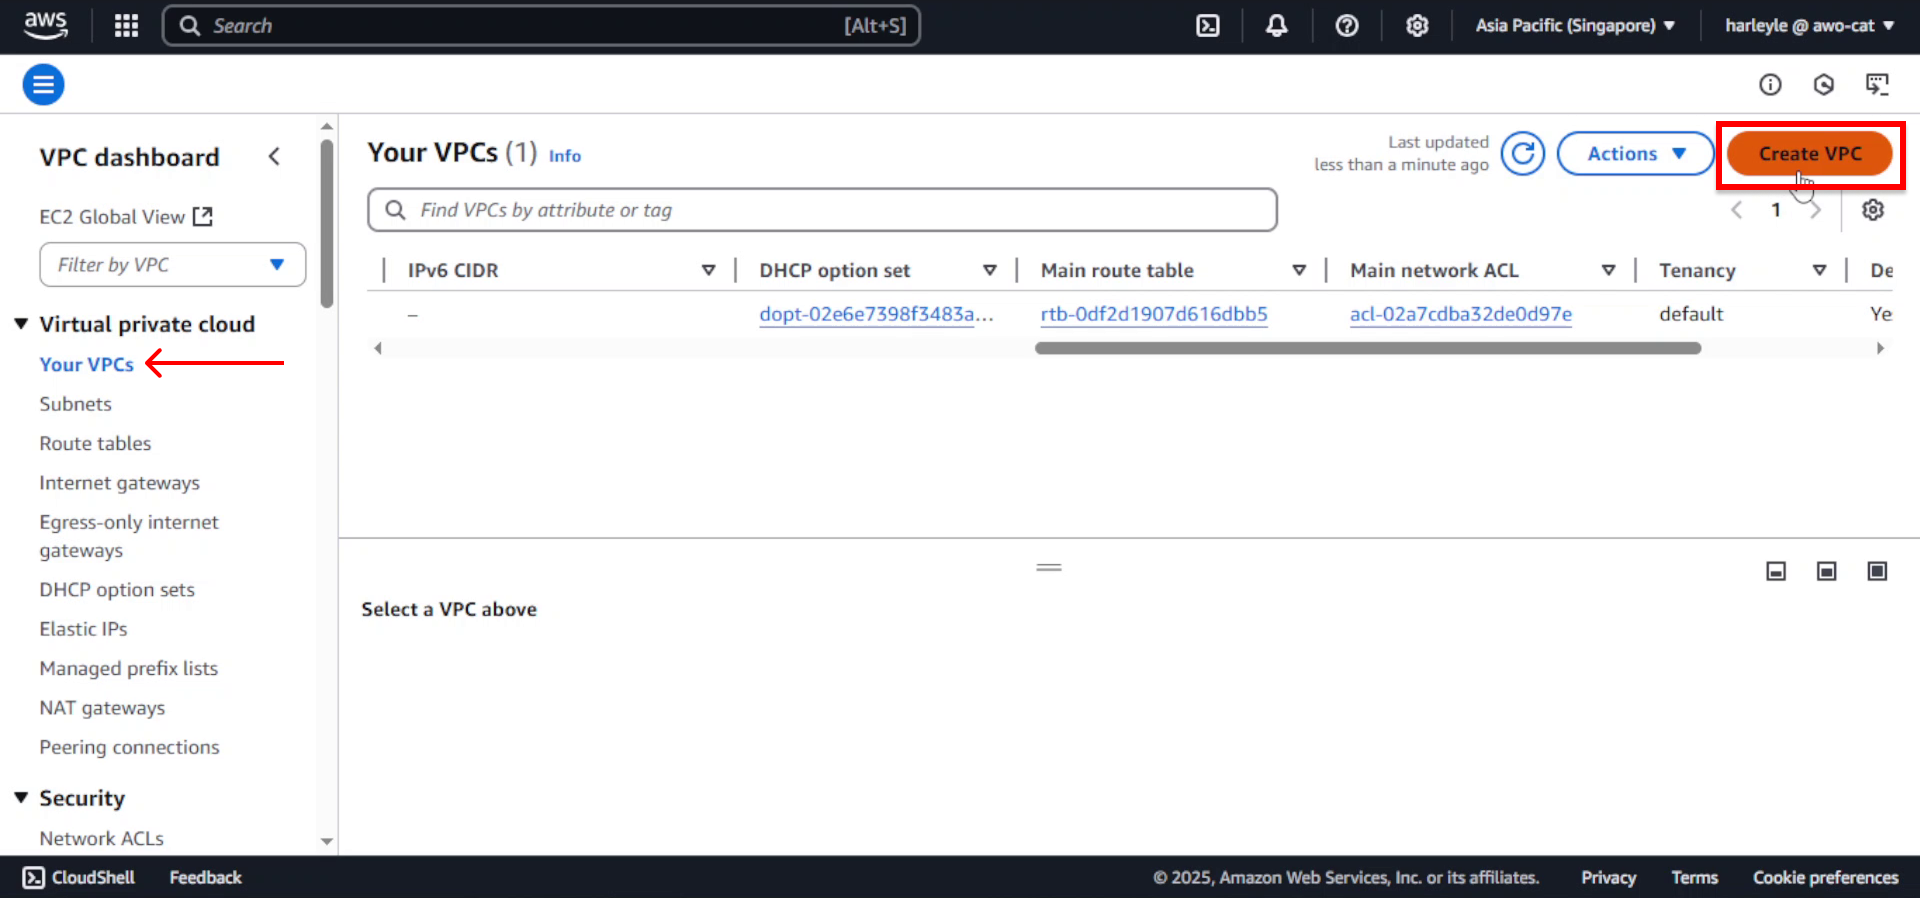This screenshot has height=898, width=1920.
Task: Click the sidebar vertical scrollbar thumb
Action: pos(327,223)
